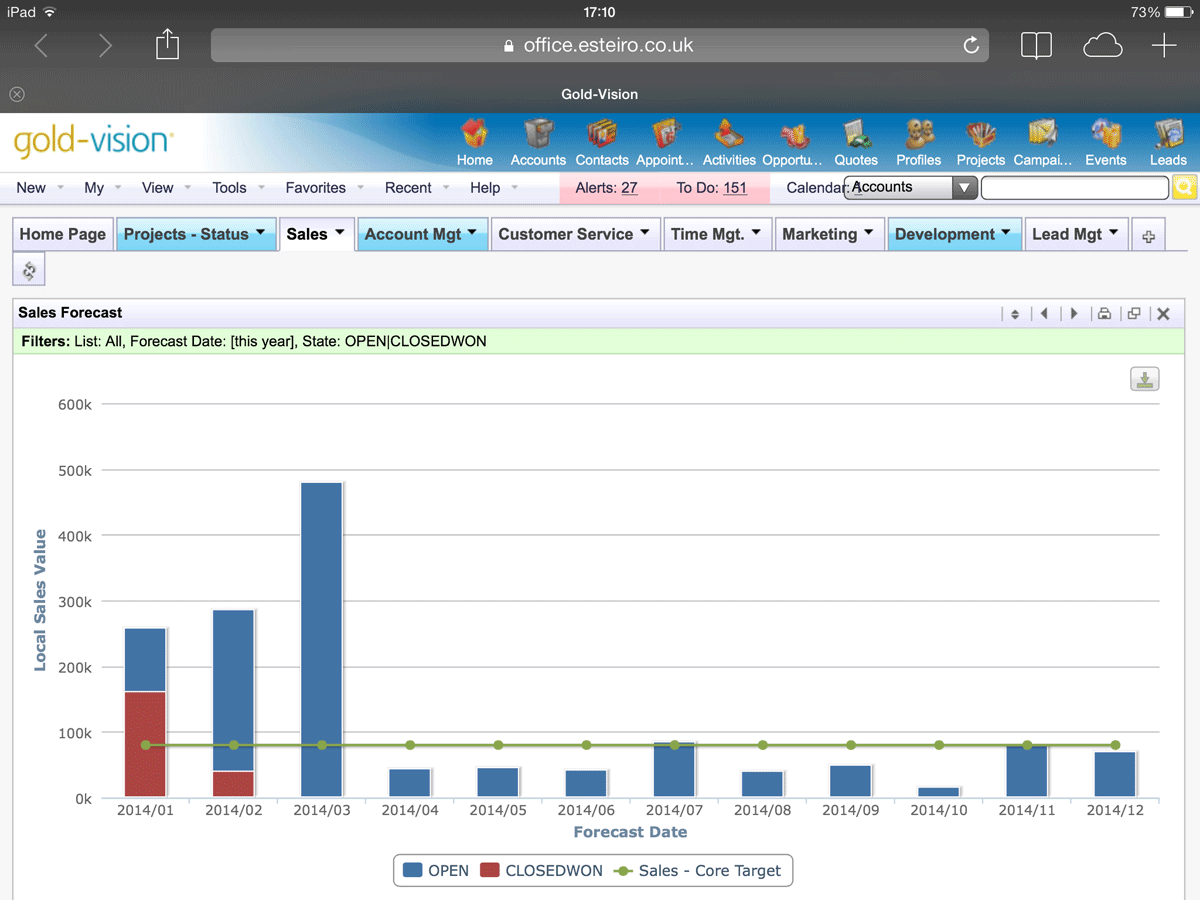Toggle OPEN series in chart legend
This screenshot has width=1200, height=900.
coord(436,871)
